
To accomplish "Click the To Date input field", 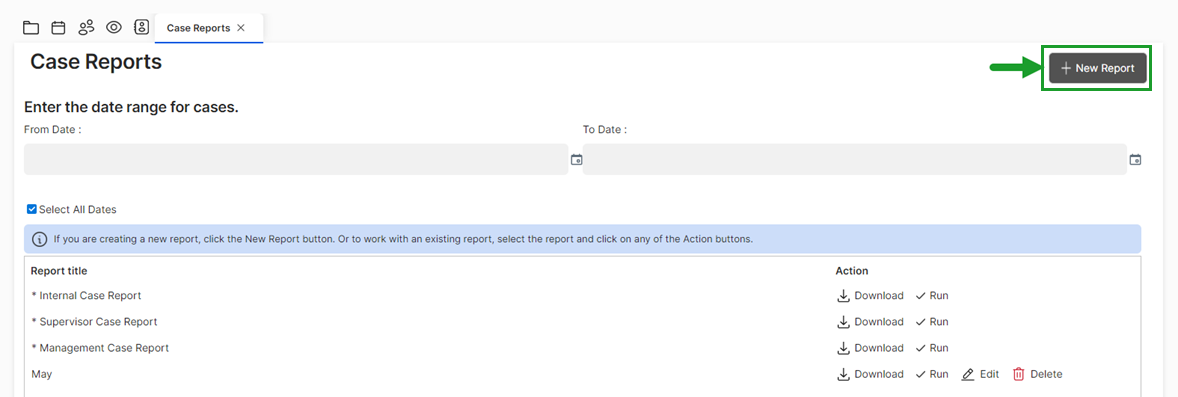I will (x=855, y=159).
